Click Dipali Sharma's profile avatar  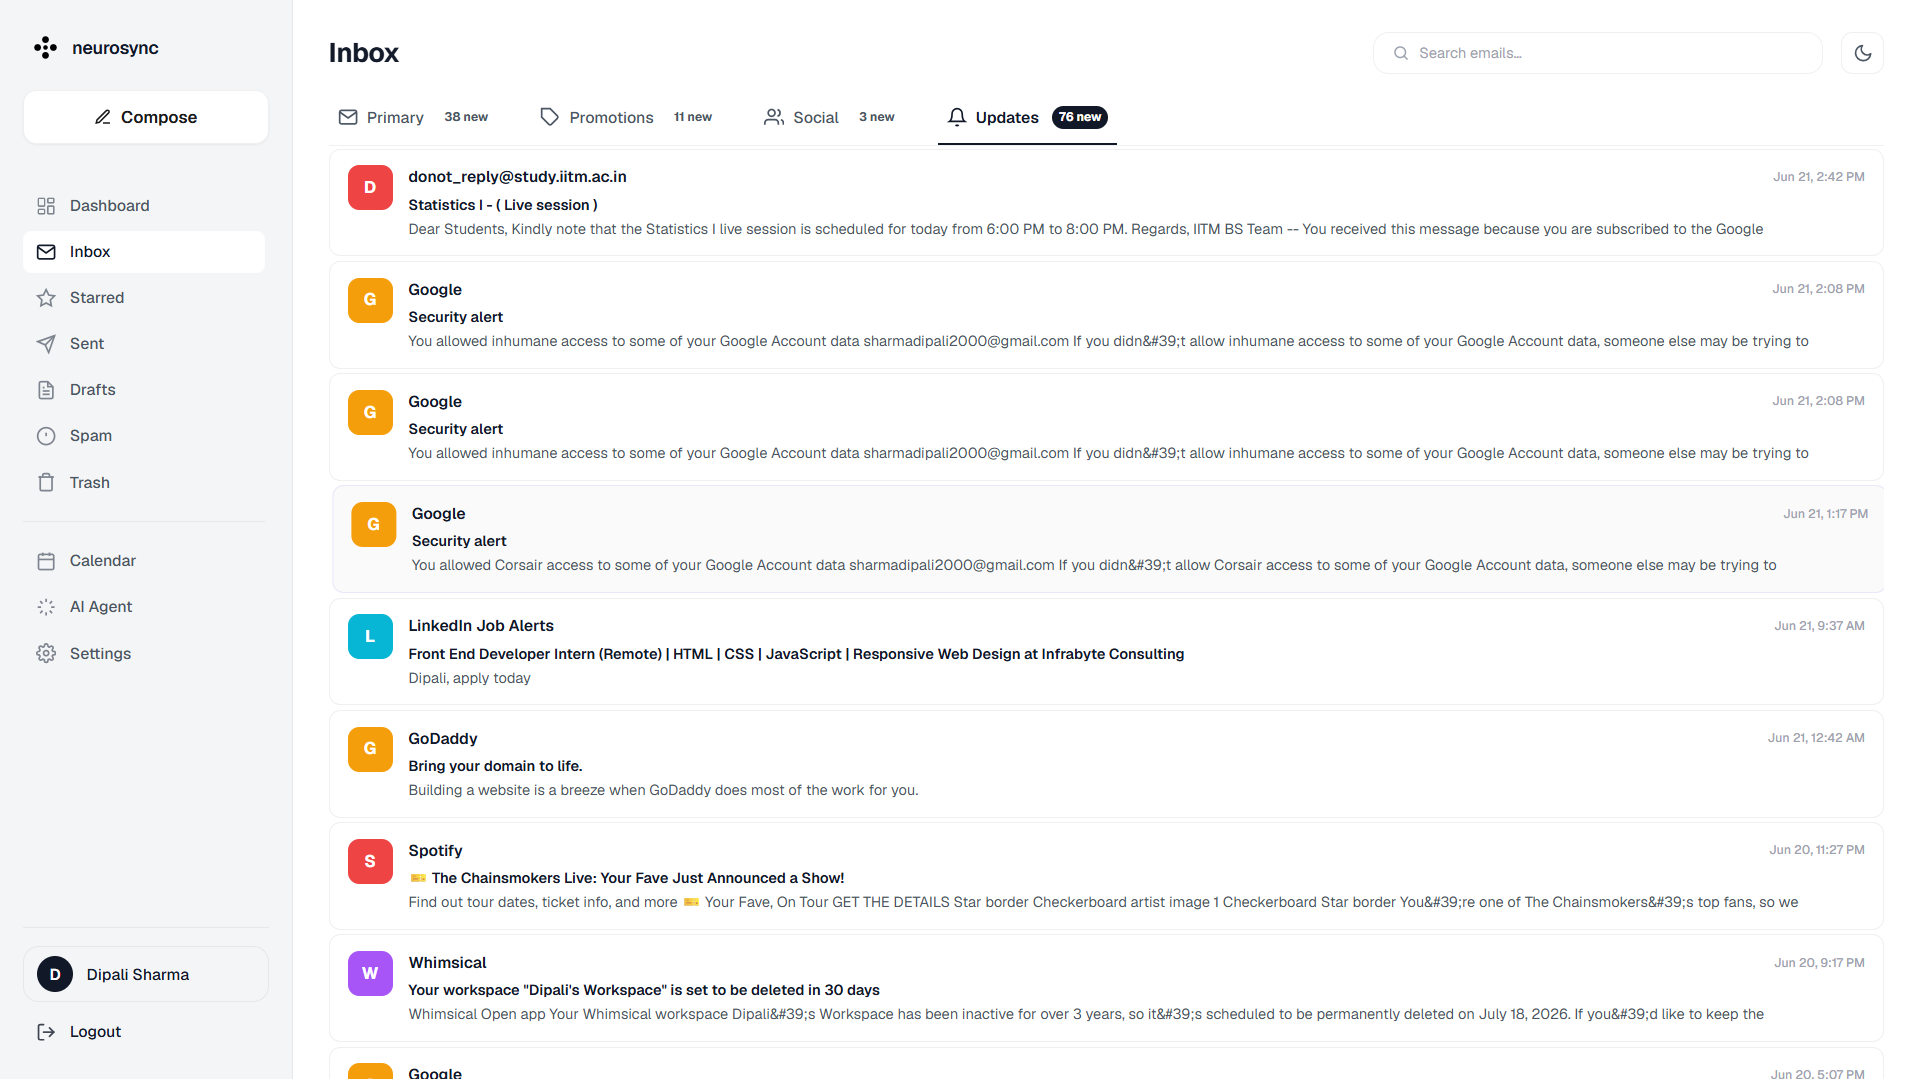(55, 974)
